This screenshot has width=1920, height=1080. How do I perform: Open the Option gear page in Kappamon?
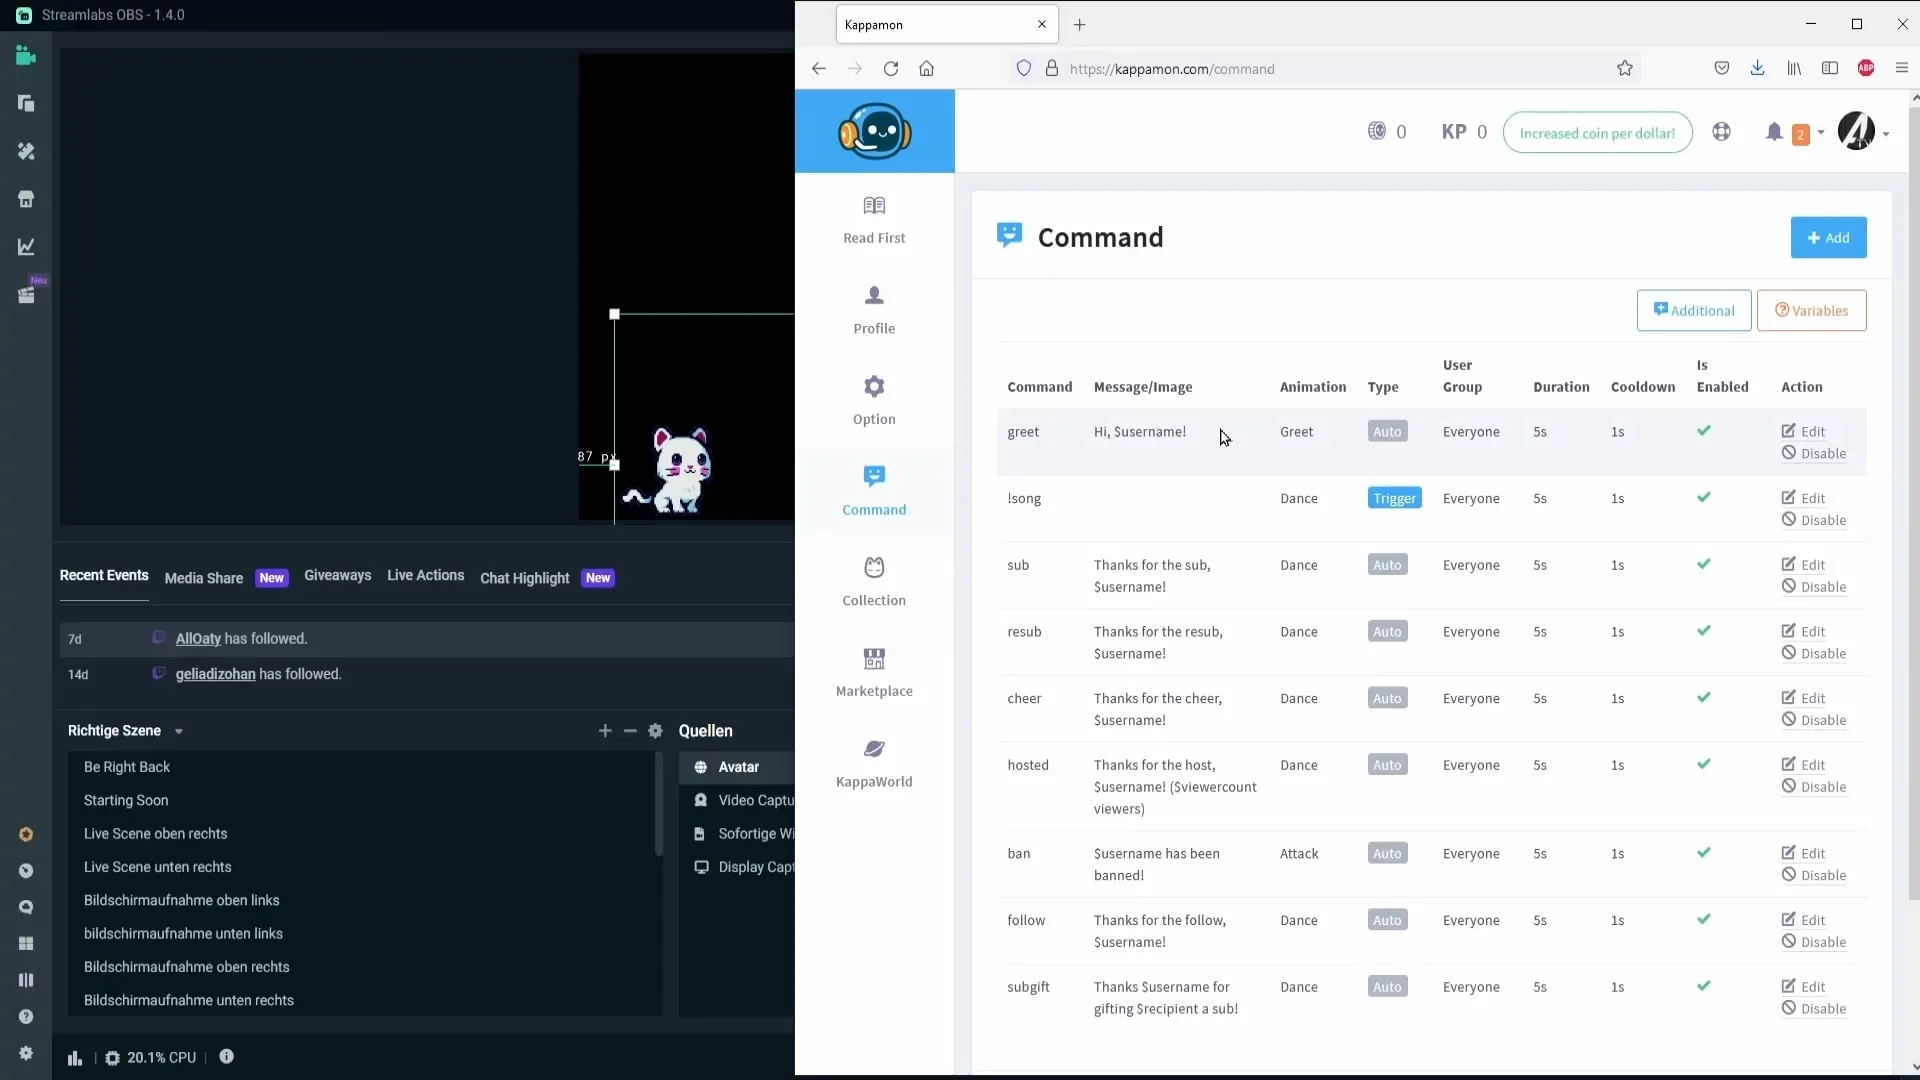(x=874, y=401)
